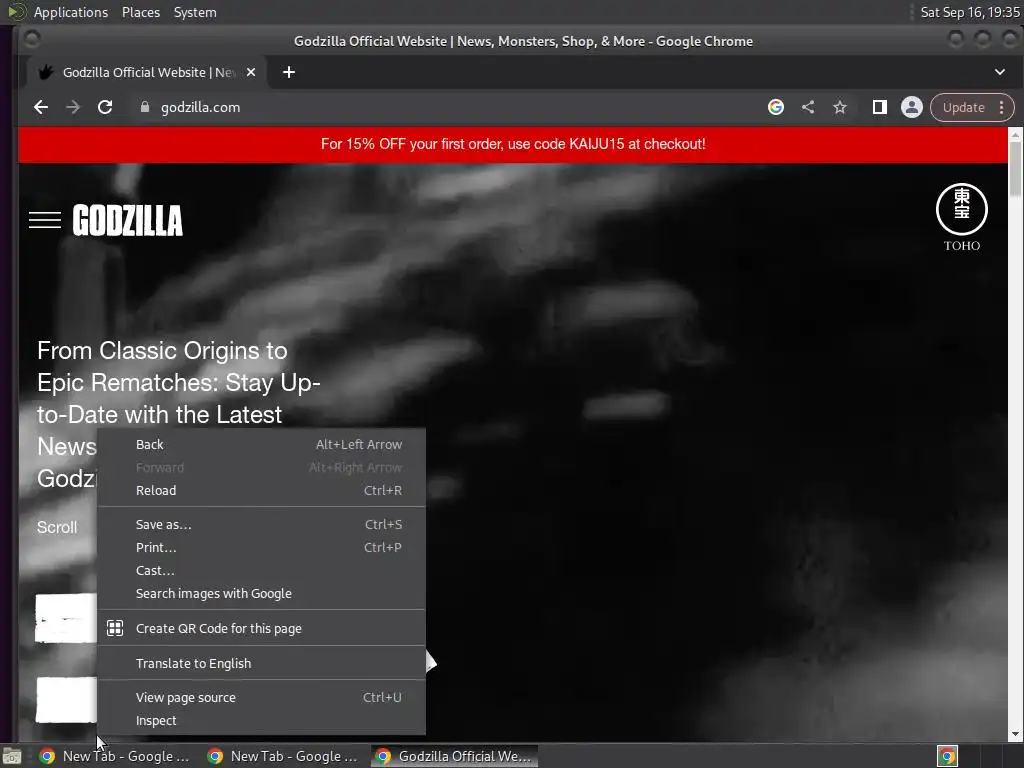Go back using the browser back arrow
This screenshot has height=768, width=1024.
click(40, 107)
